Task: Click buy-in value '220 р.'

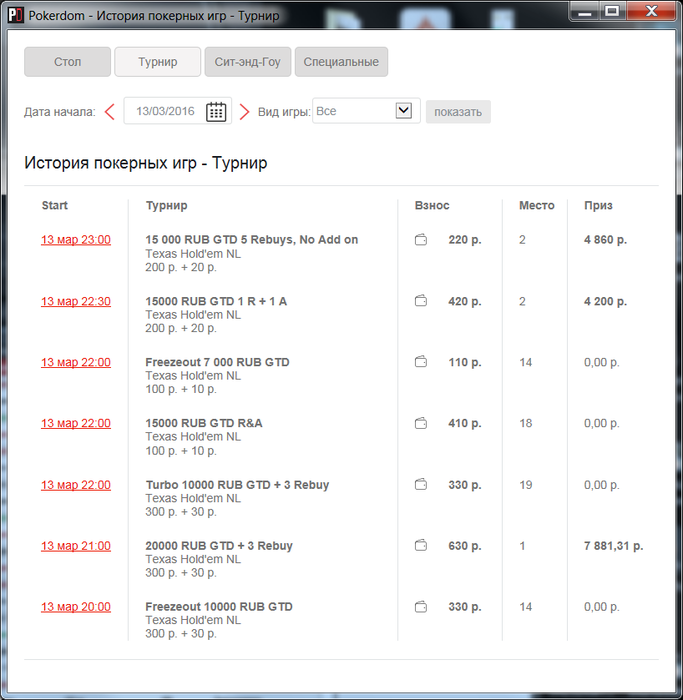Action: click(465, 240)
